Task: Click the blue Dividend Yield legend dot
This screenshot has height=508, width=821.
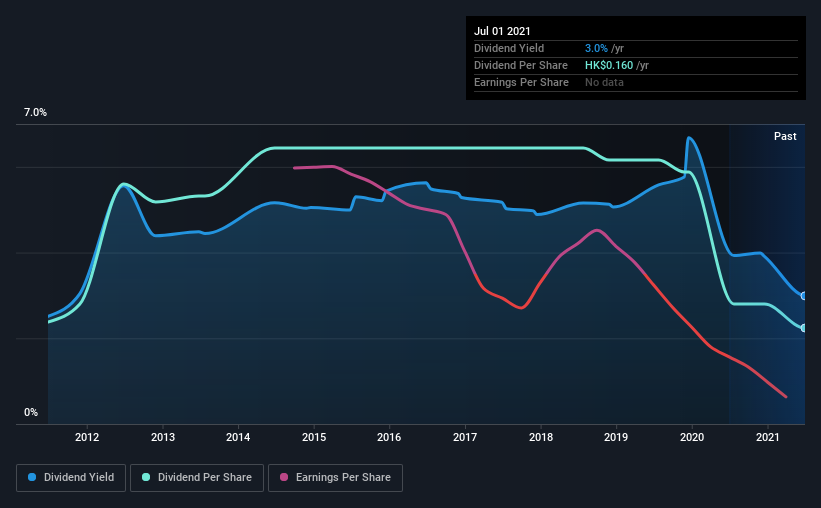Action: click(33, 478)
